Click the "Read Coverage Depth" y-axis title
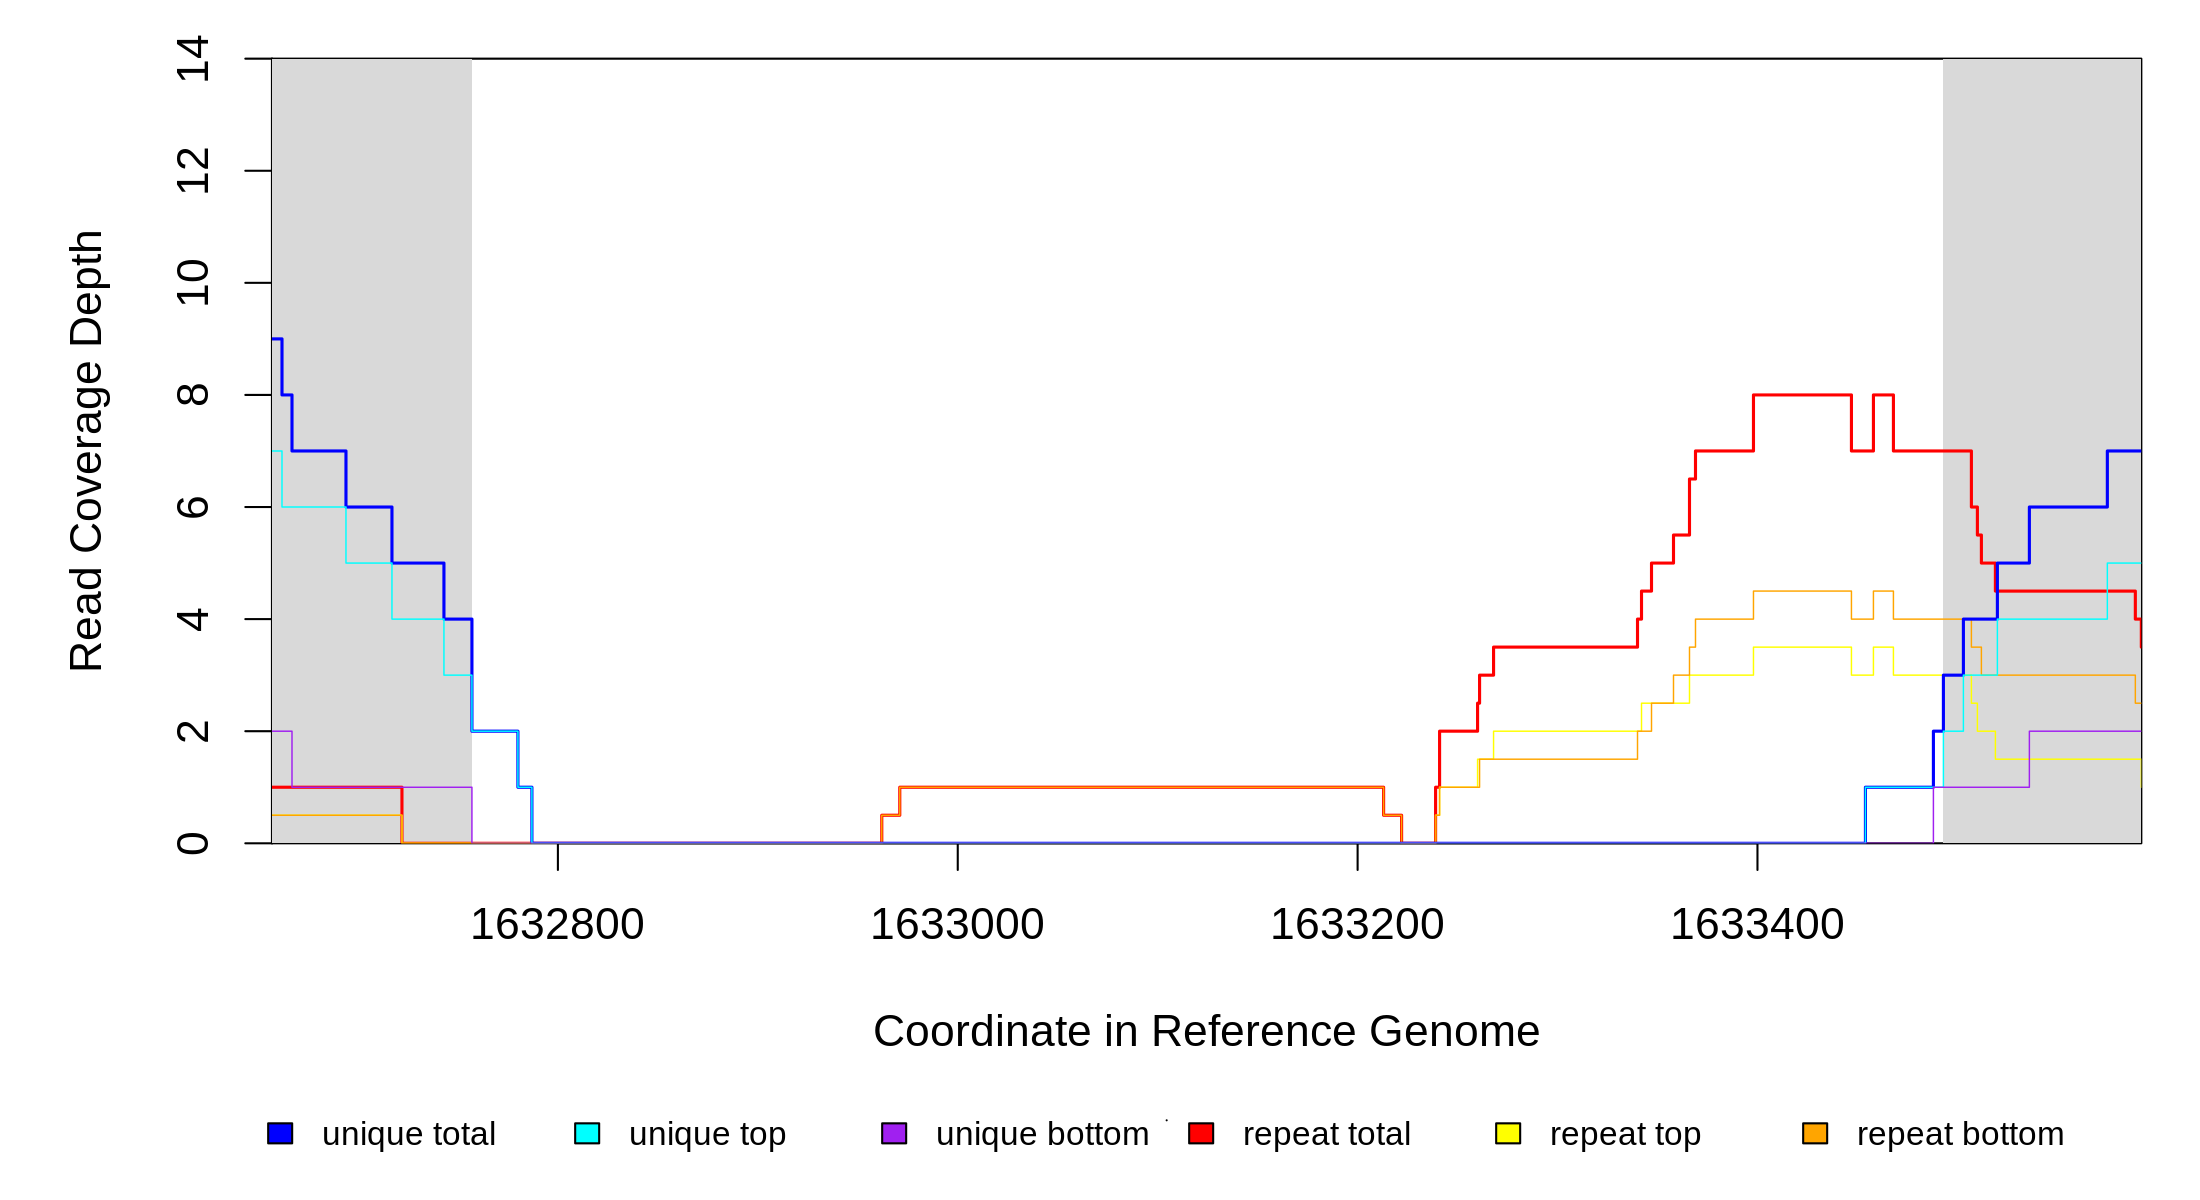Image resolution: width=2200 pixels, height=1200 pixels. (87, 450)
